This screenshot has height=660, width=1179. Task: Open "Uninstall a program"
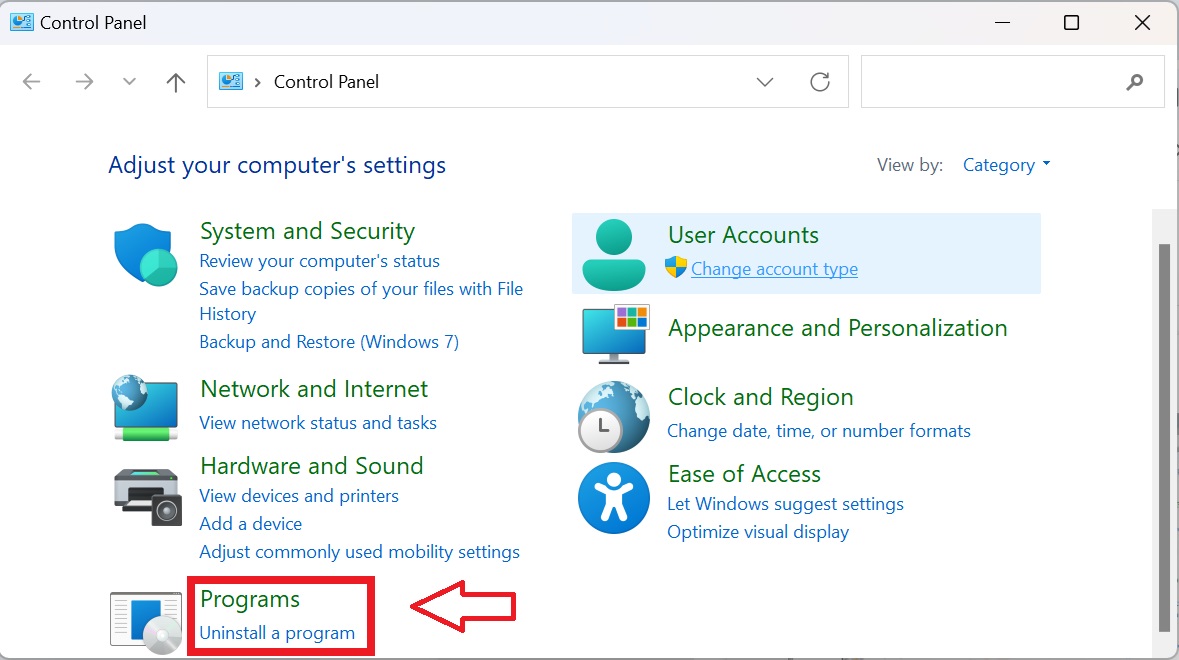point(278,632)
